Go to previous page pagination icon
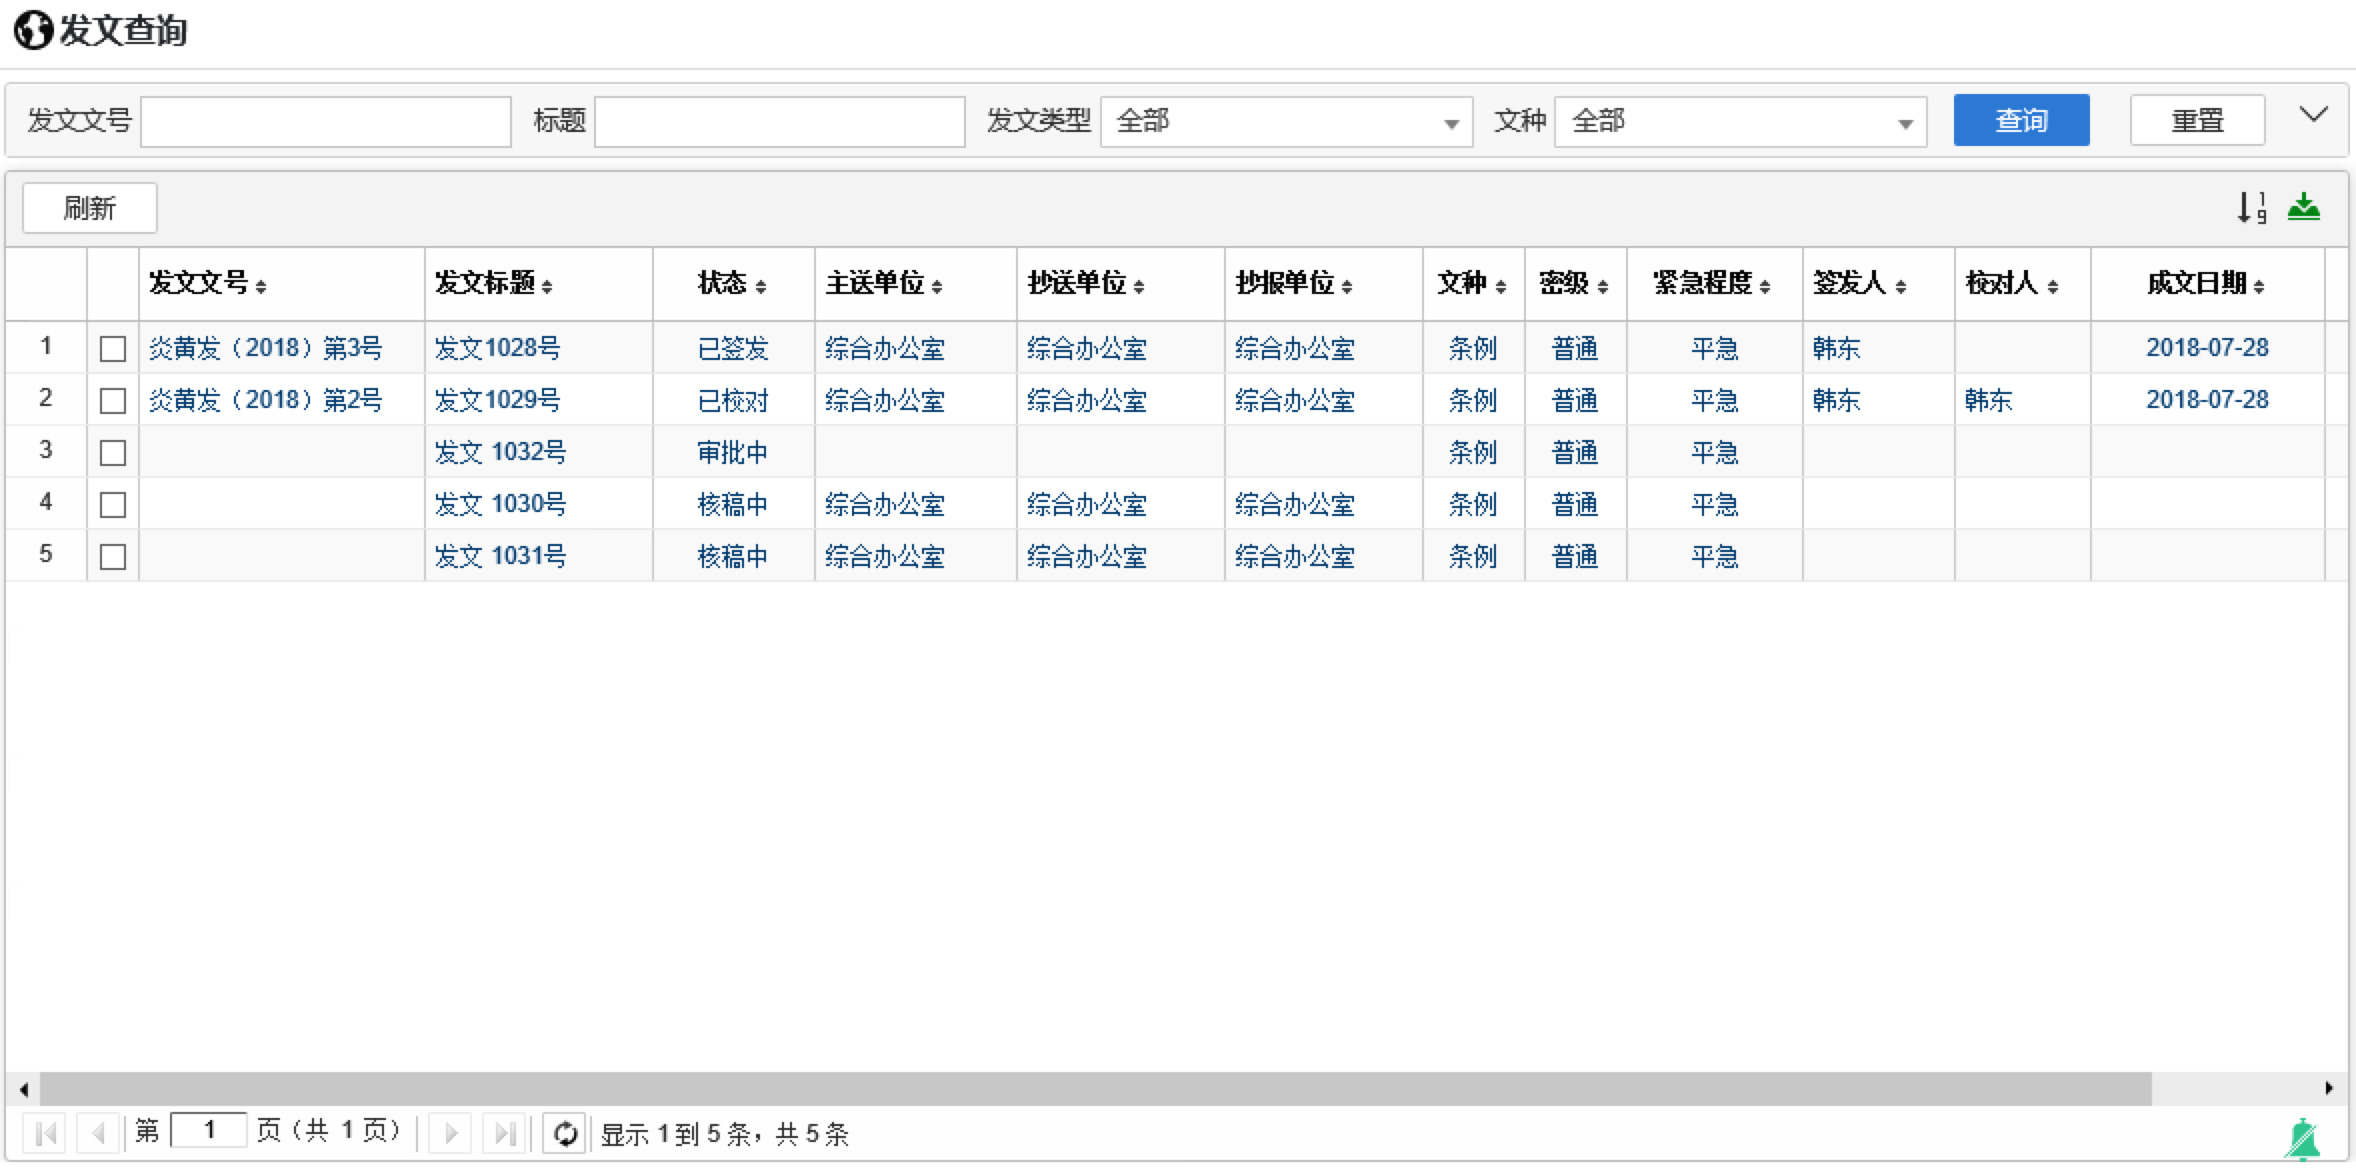 click(x=98, y=1133)
